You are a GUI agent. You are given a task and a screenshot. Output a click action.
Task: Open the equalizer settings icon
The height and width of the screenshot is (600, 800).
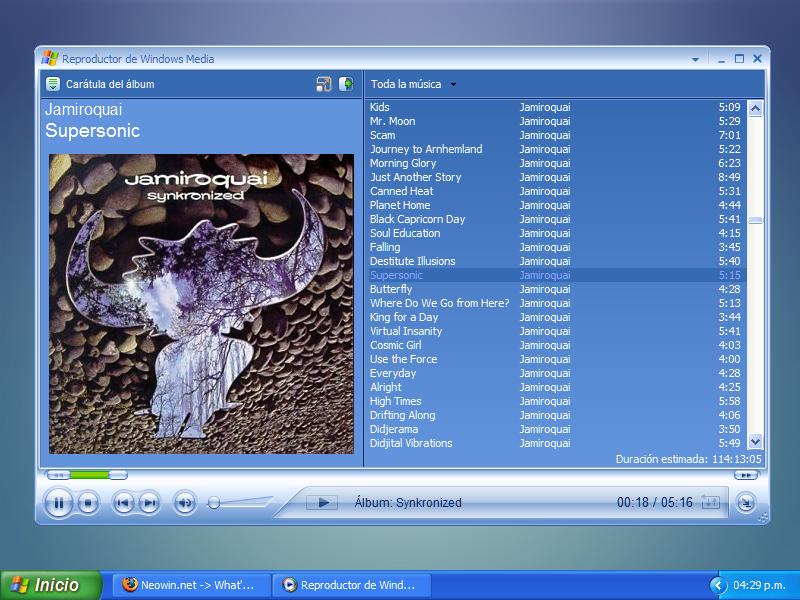point(710,503)
